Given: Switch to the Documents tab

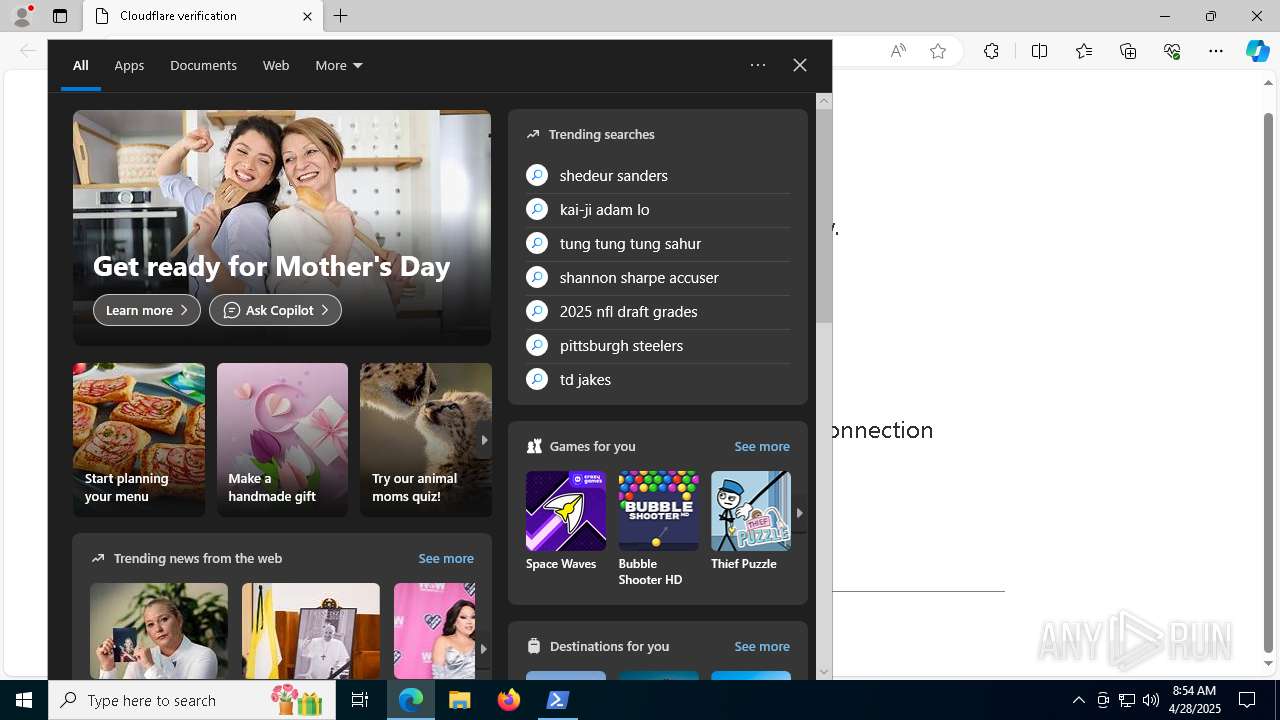Looking at the screenshot, I should click(203, 65).
